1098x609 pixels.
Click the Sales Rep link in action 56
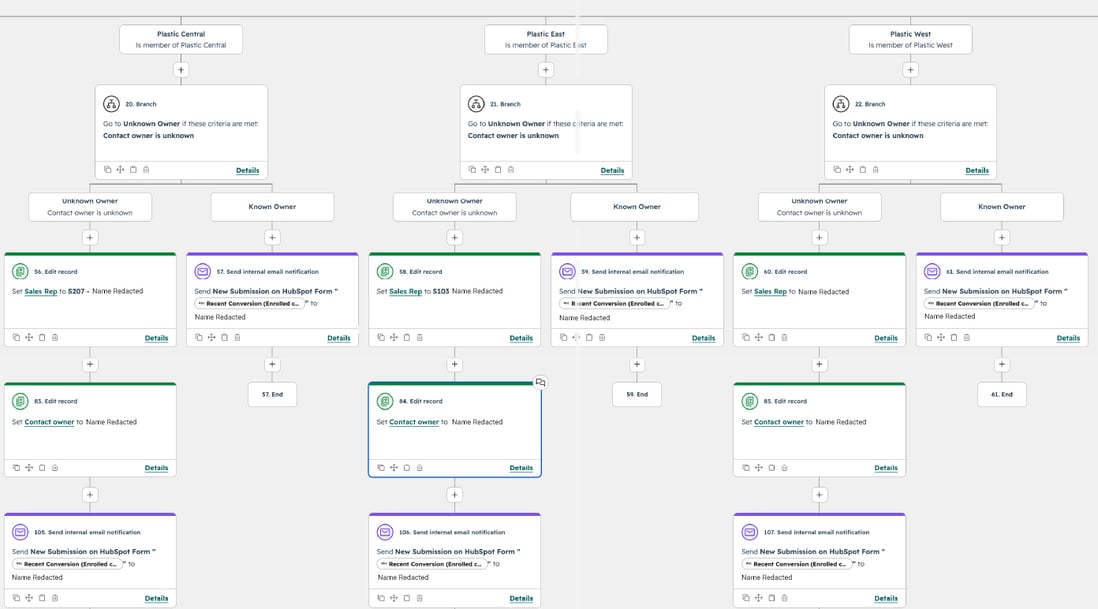(x=41, y=291)
